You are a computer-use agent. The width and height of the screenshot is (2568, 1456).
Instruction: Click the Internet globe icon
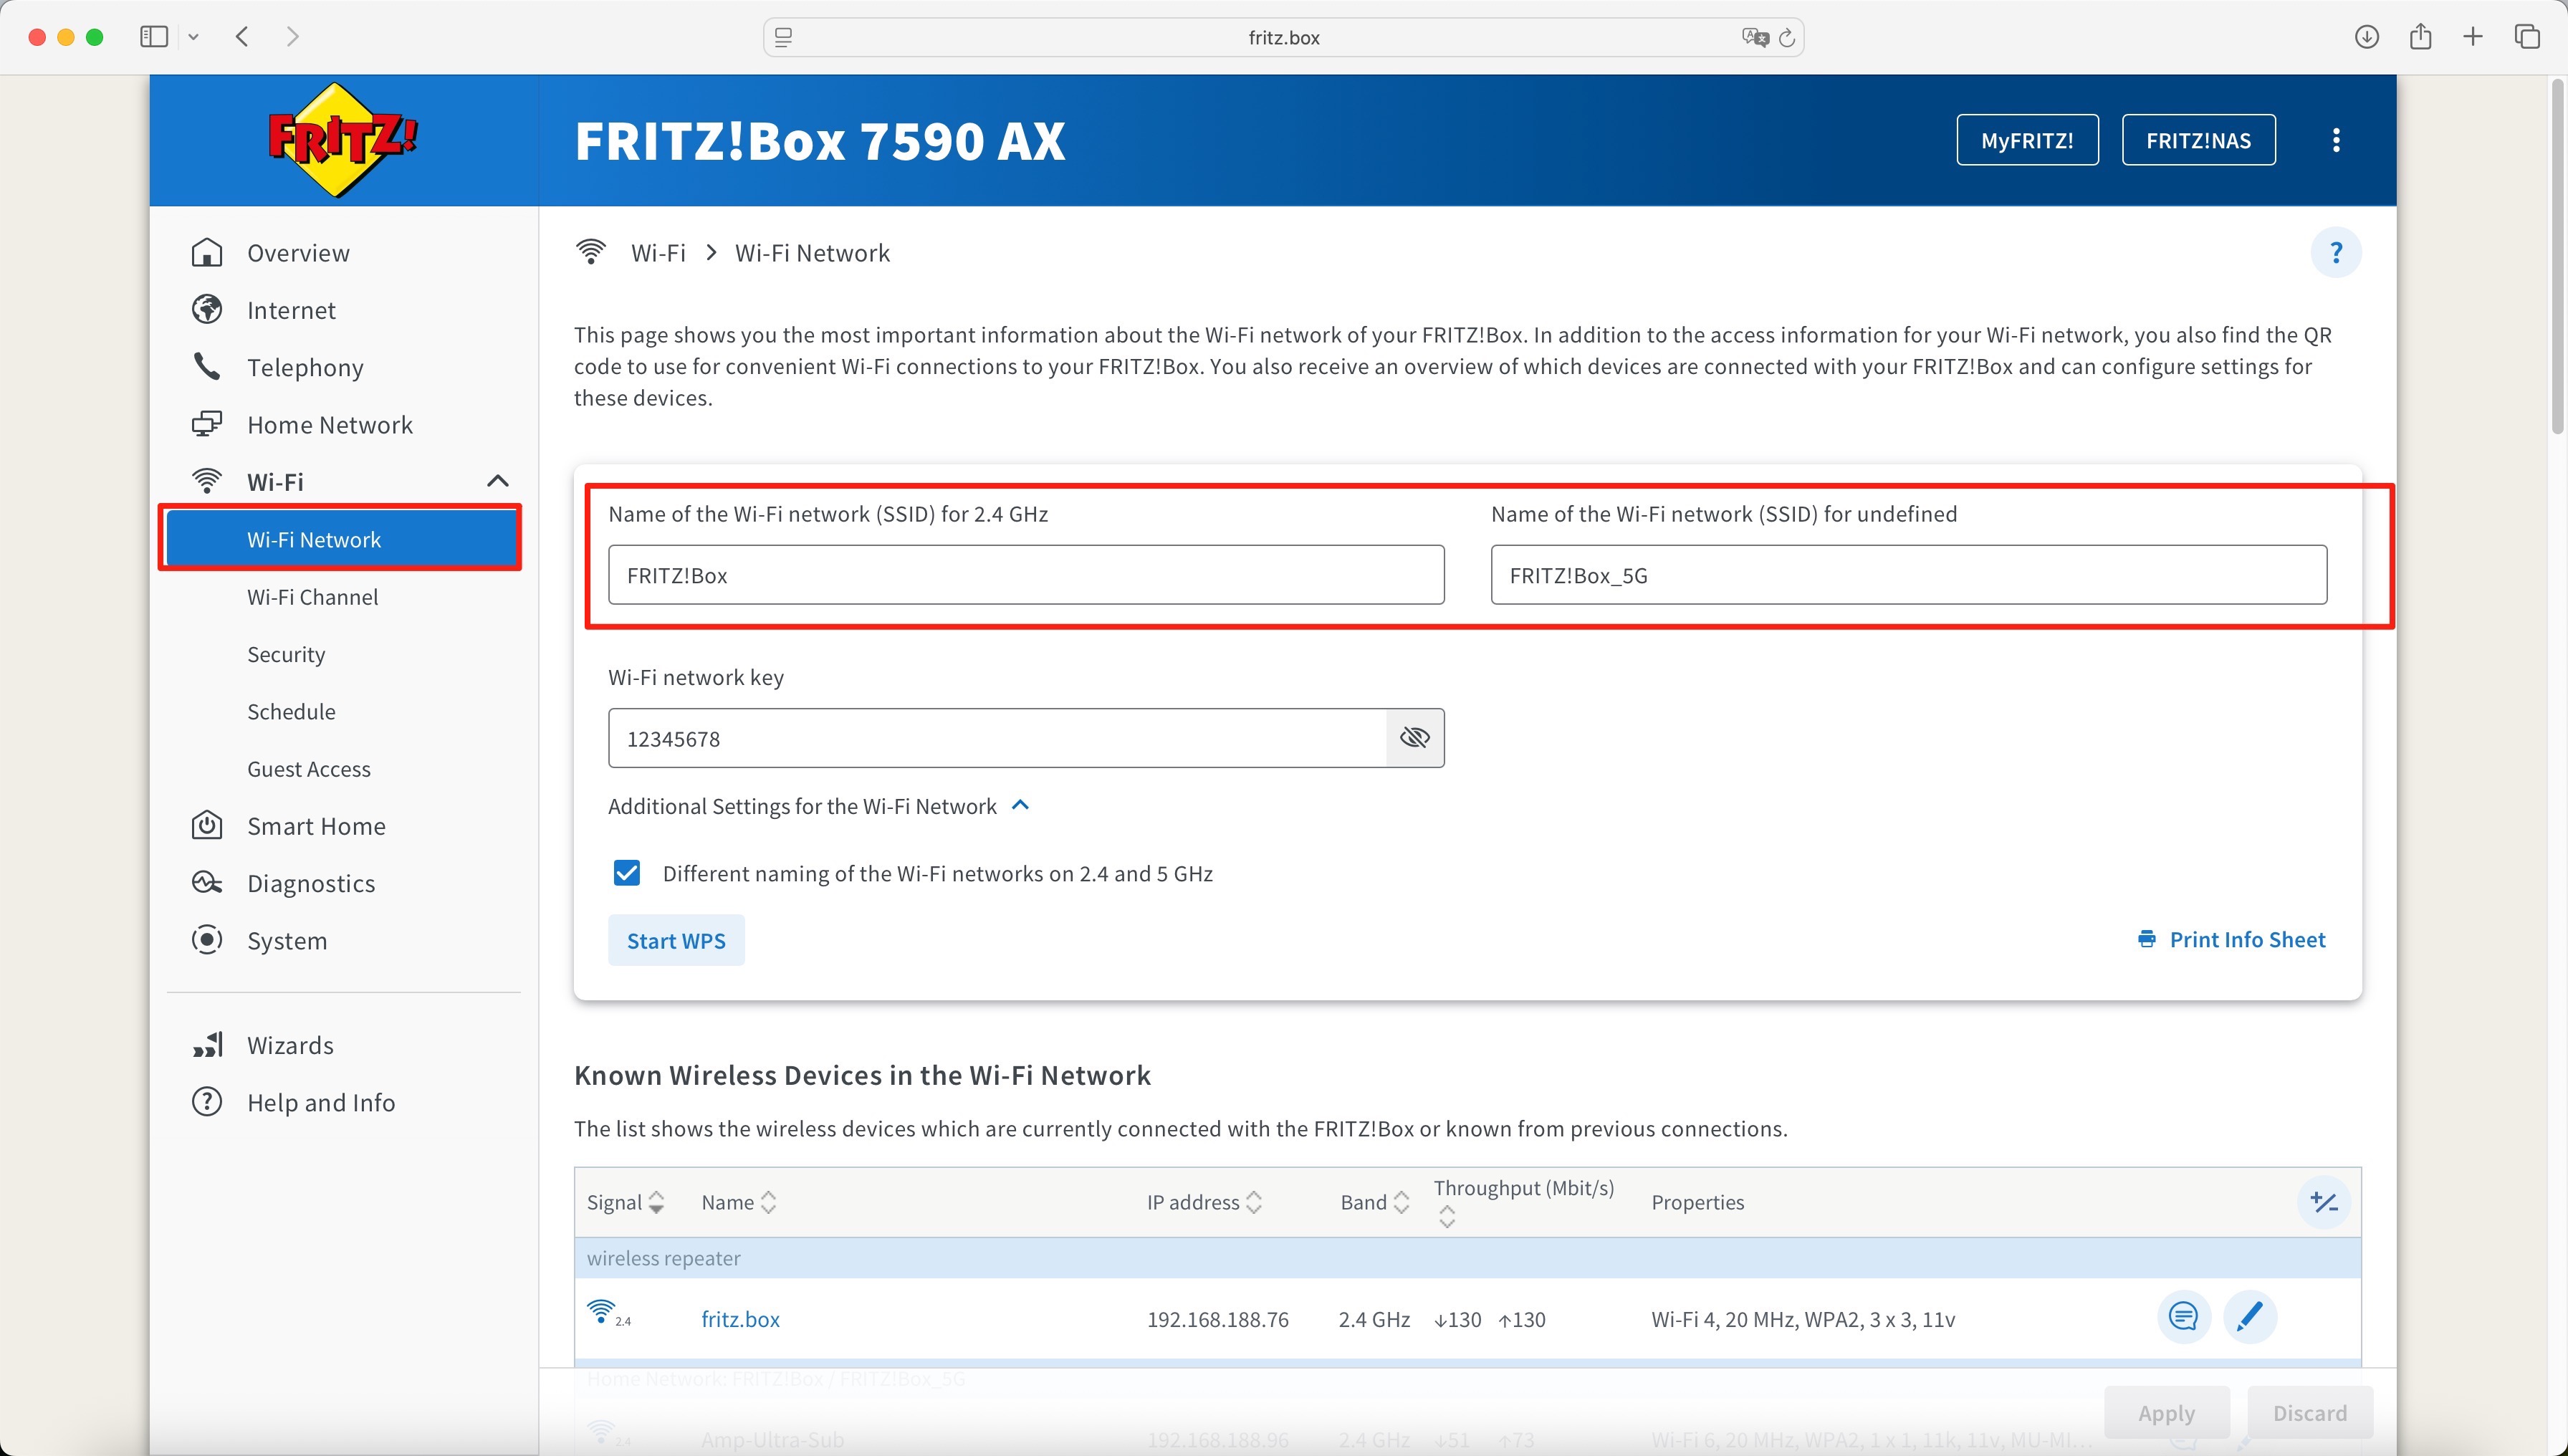pos(207,310)
